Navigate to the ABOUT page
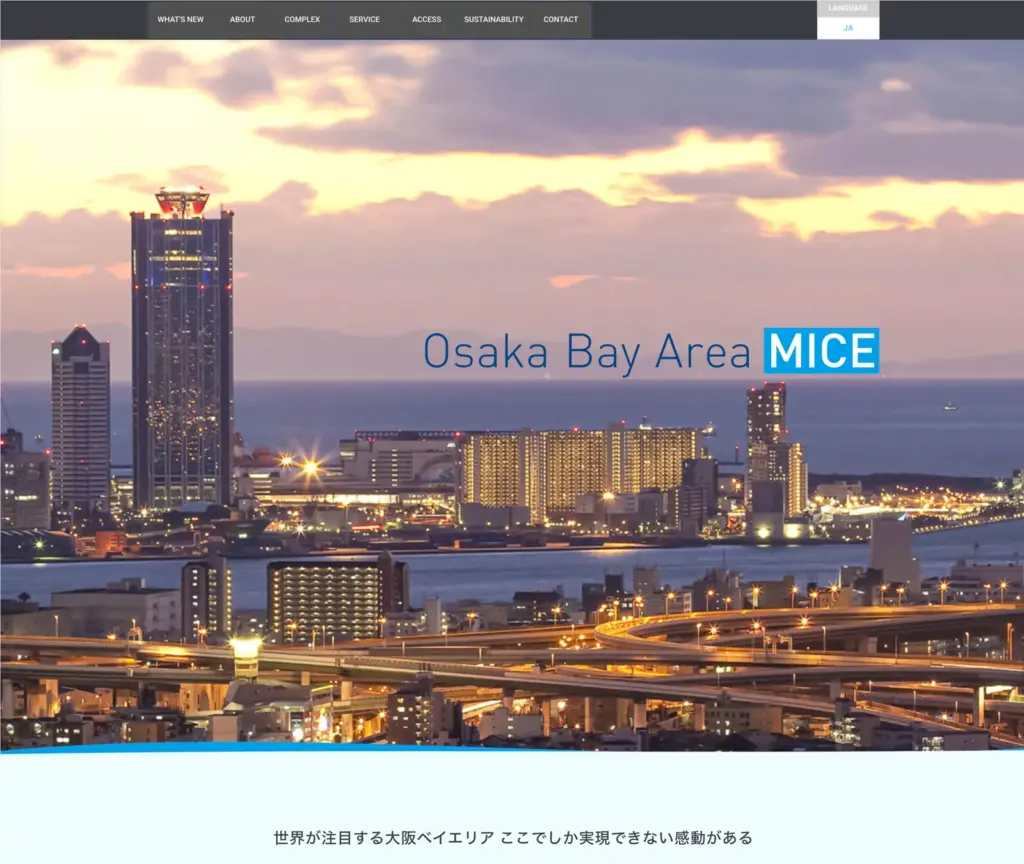This screenshot has height=864, width=1024. click(242, 18)
